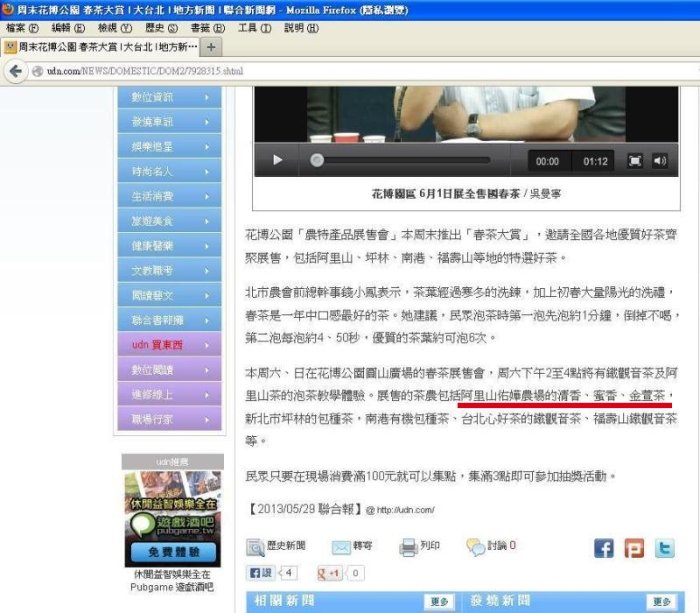This screenshot has width=700, height=613.
Task: Mute the video player volume
Action: (x=660, y=160)
